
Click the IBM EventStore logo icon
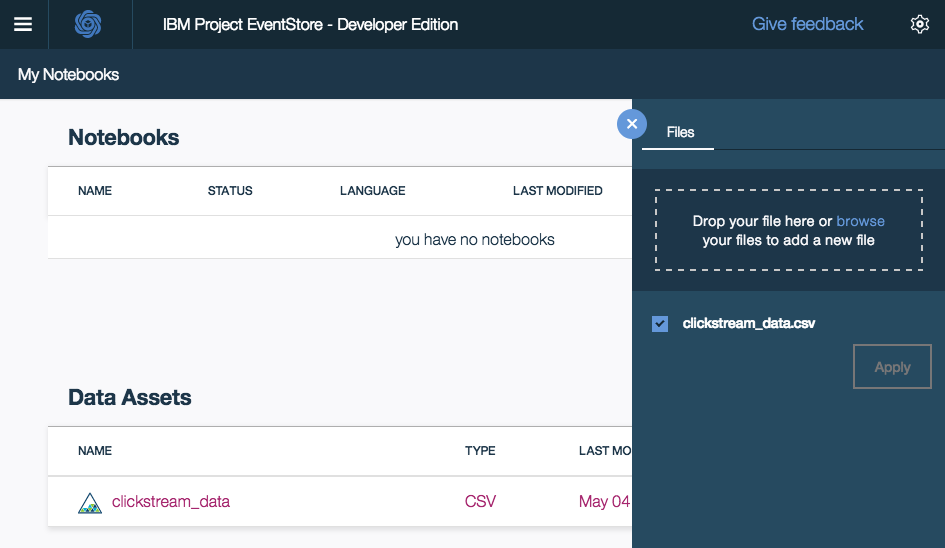click(89, 24)
